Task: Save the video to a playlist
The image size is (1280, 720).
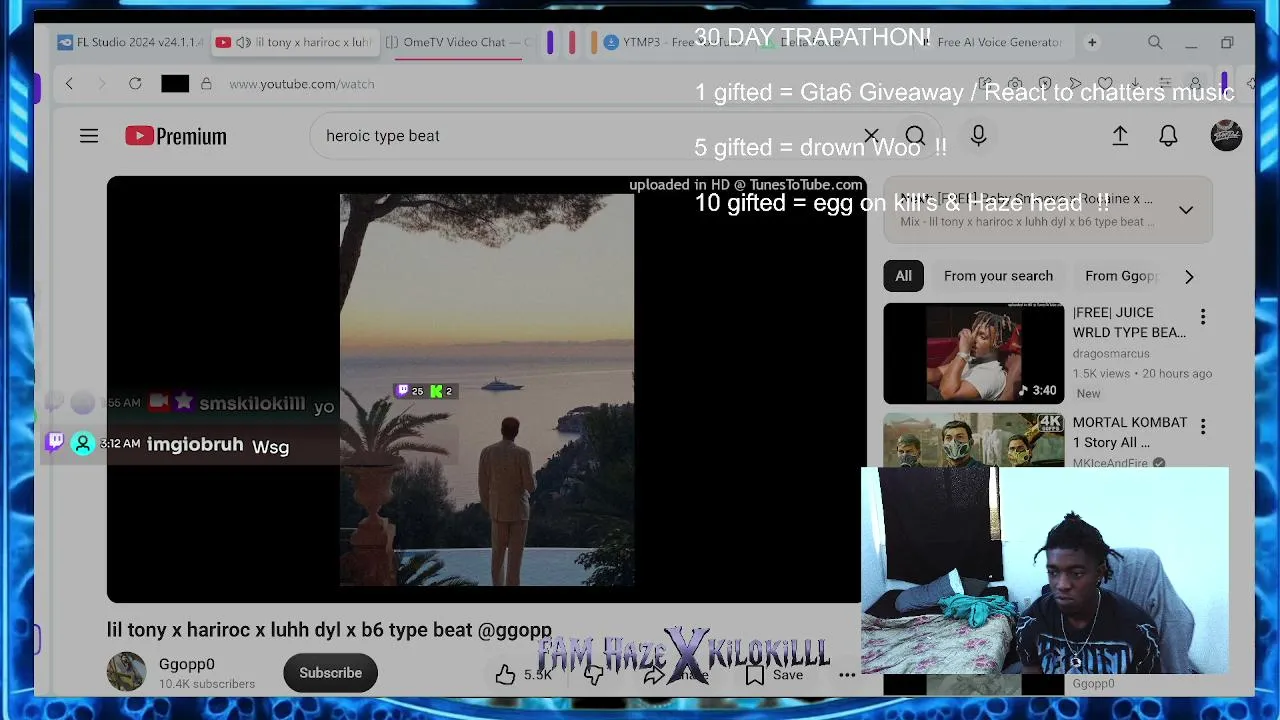Action: [774, 675]
